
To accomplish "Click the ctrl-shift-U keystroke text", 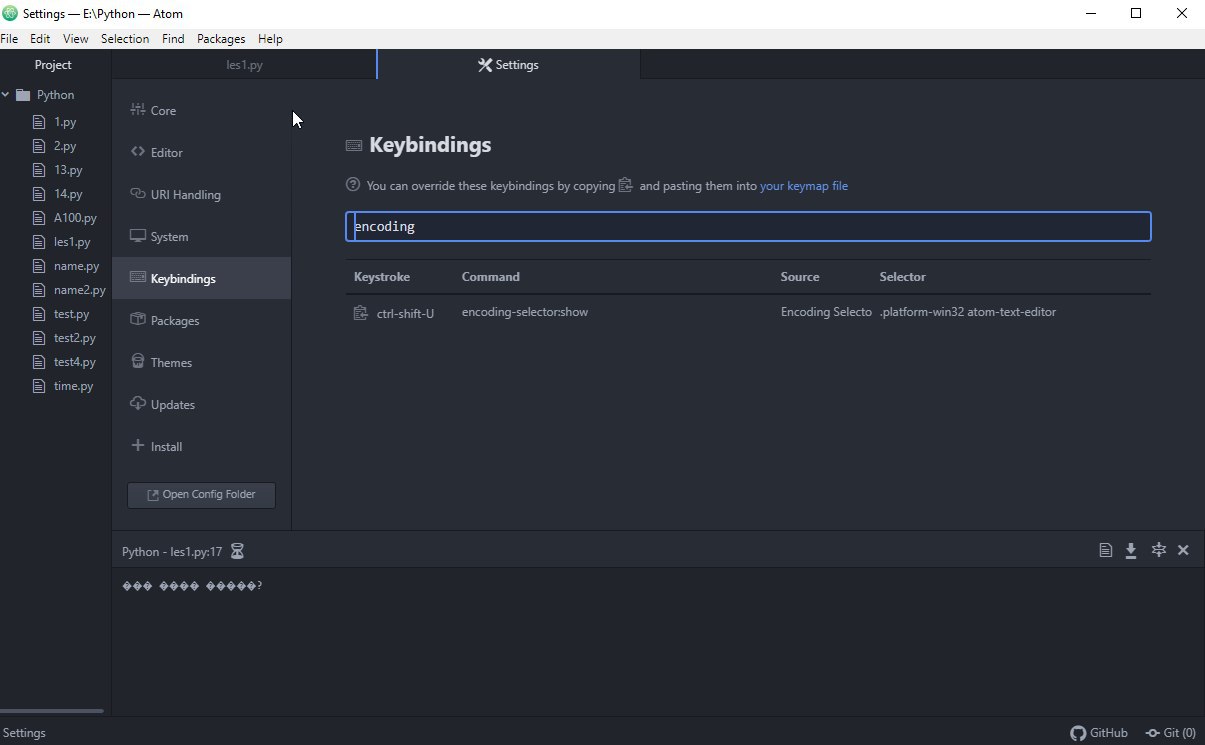I will point(405,314).
